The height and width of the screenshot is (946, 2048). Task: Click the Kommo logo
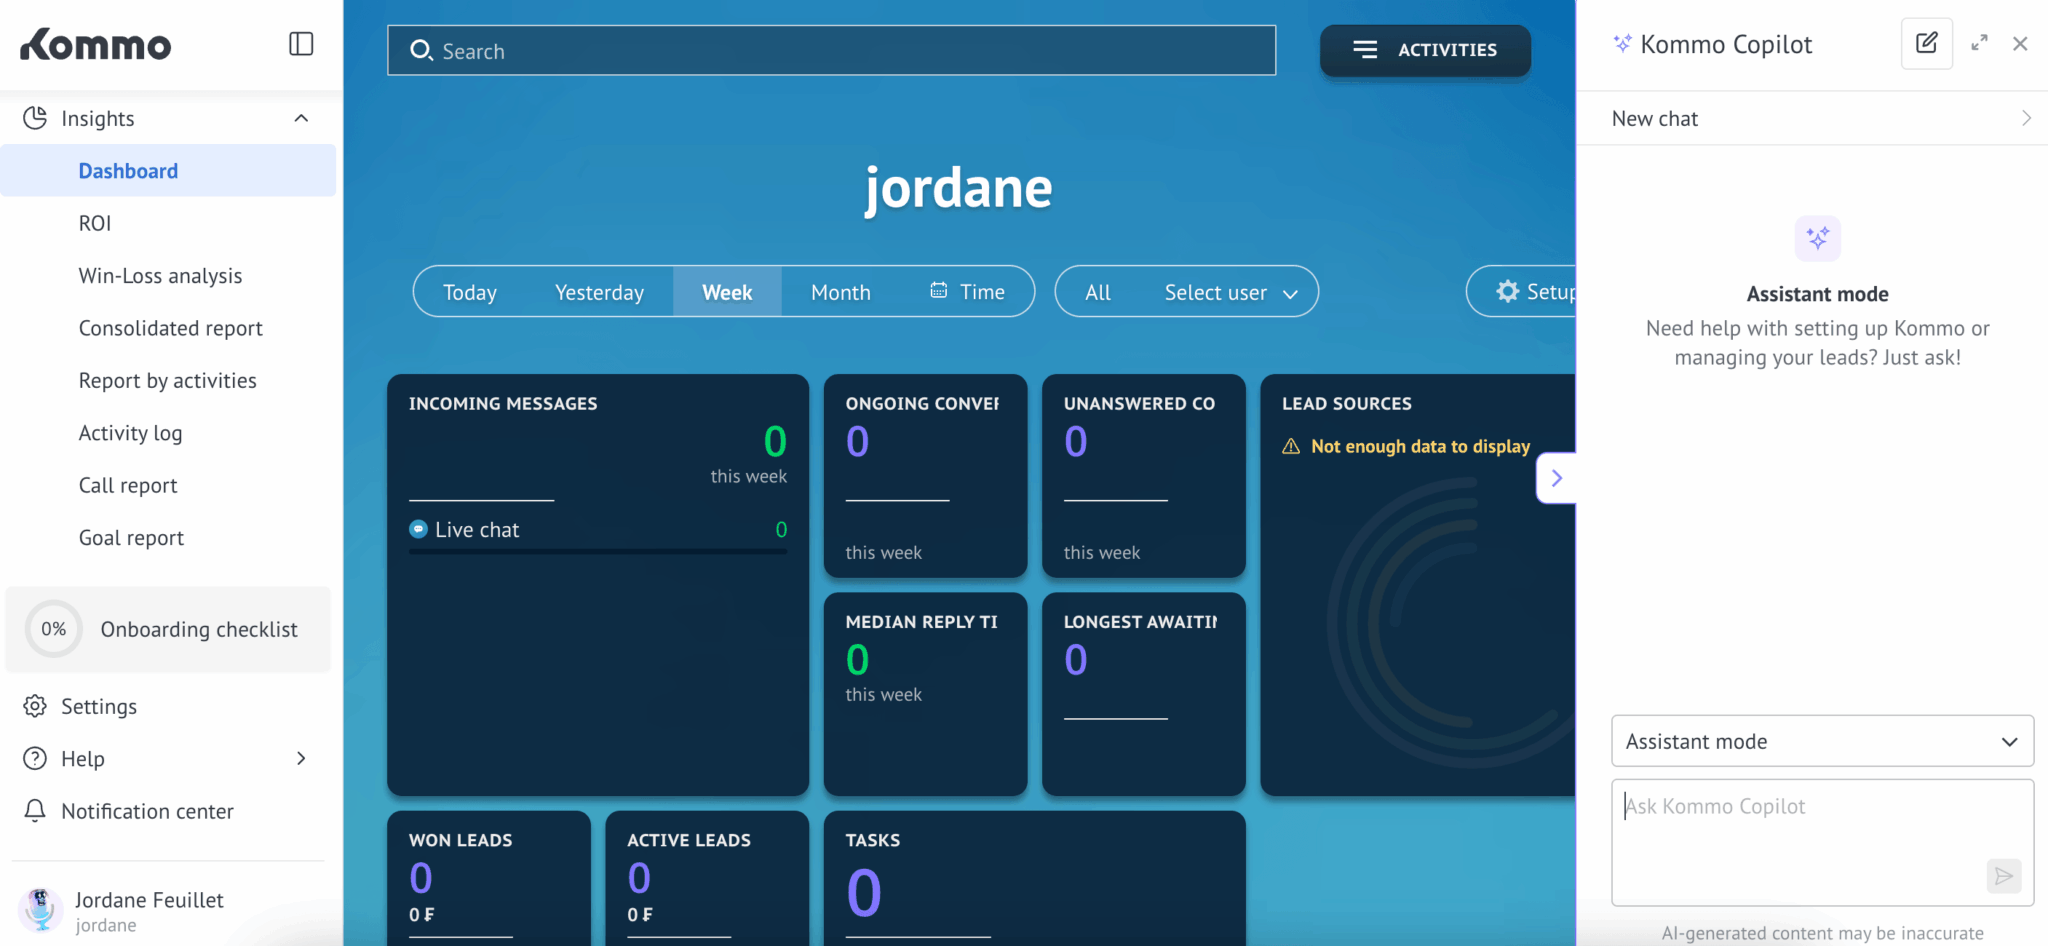(96, 45)
